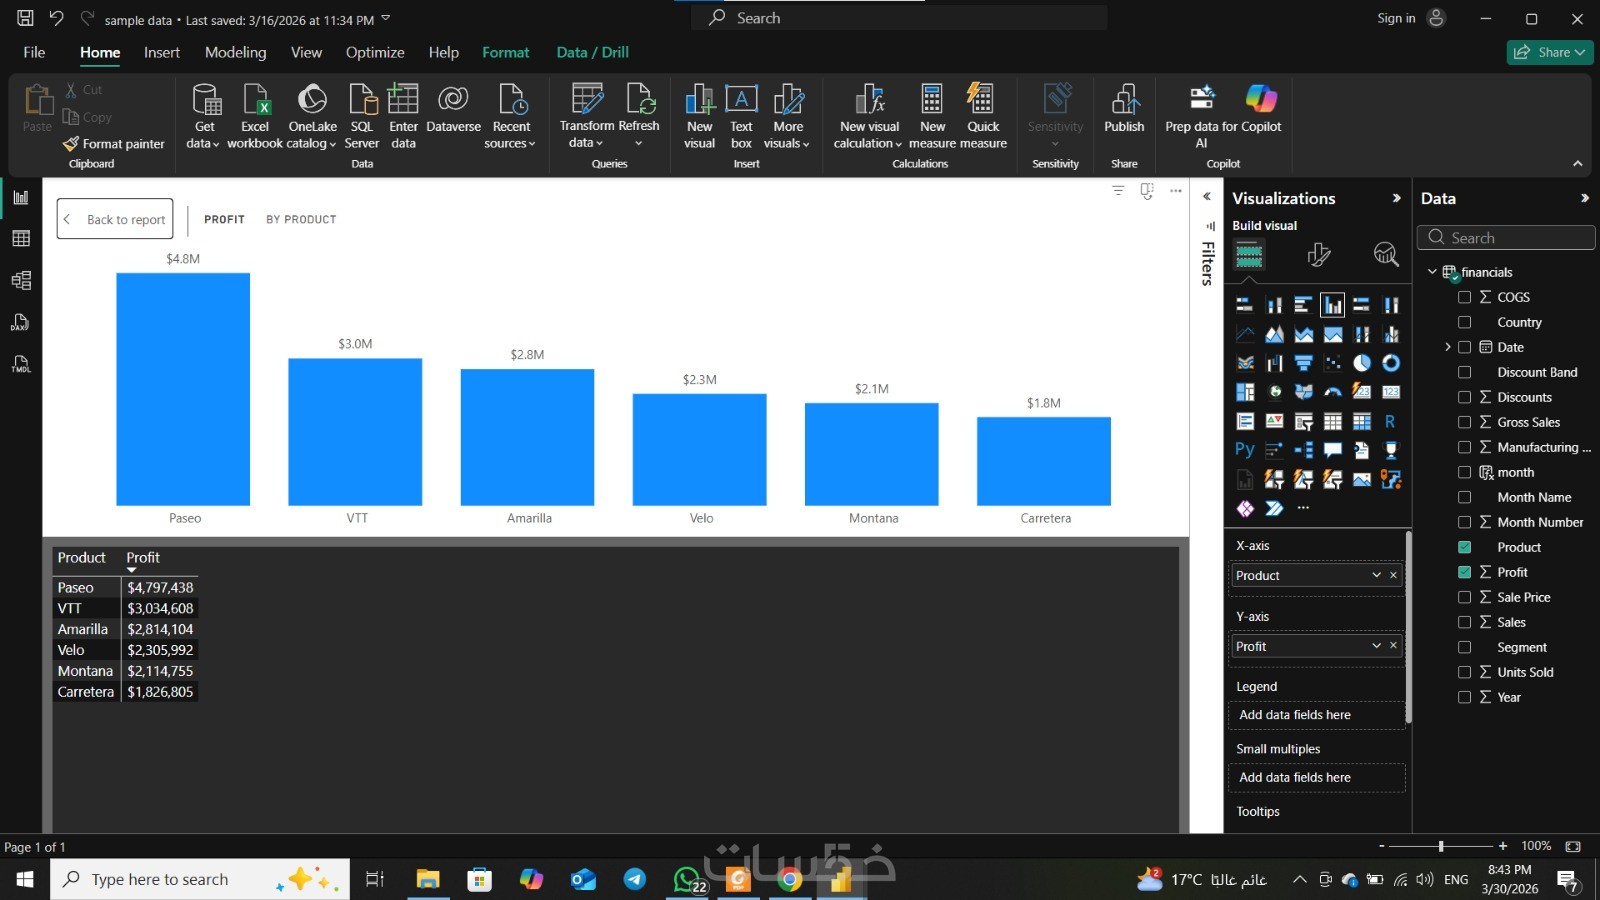Choose the Line chart visual

(x=1245, y=334)
